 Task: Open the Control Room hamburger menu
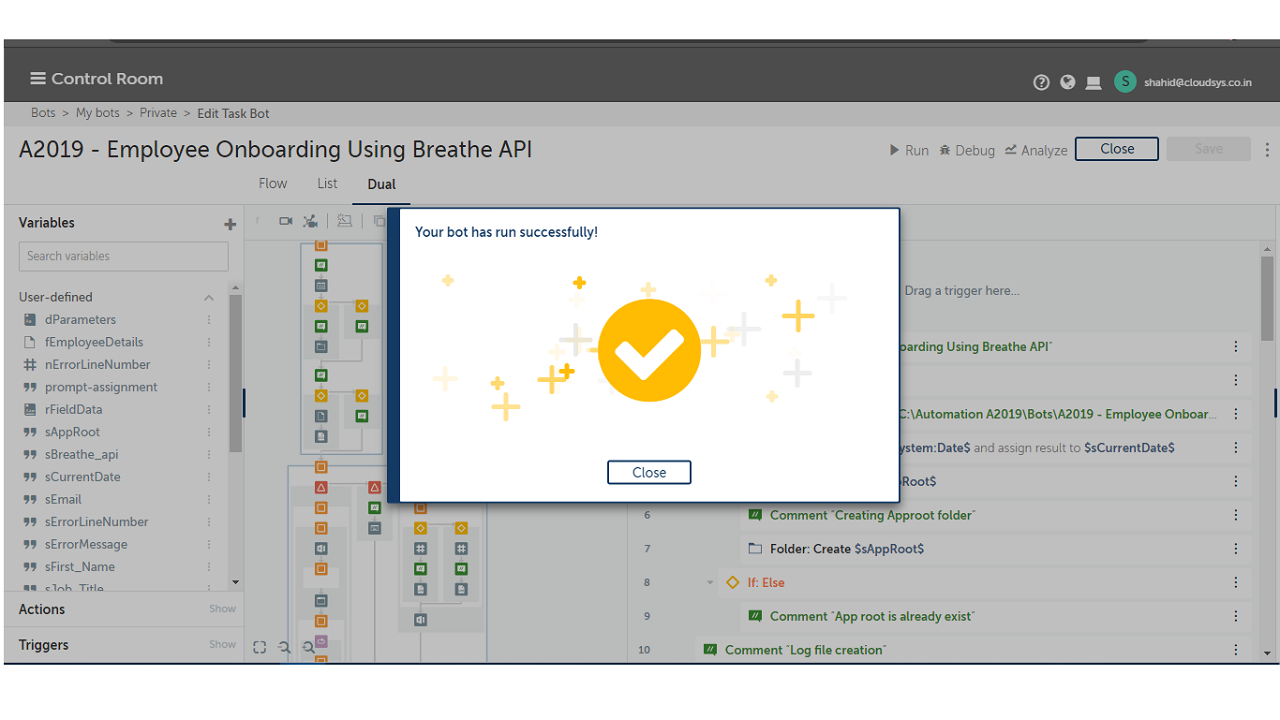pyautogui.click(x=38, y=79)
